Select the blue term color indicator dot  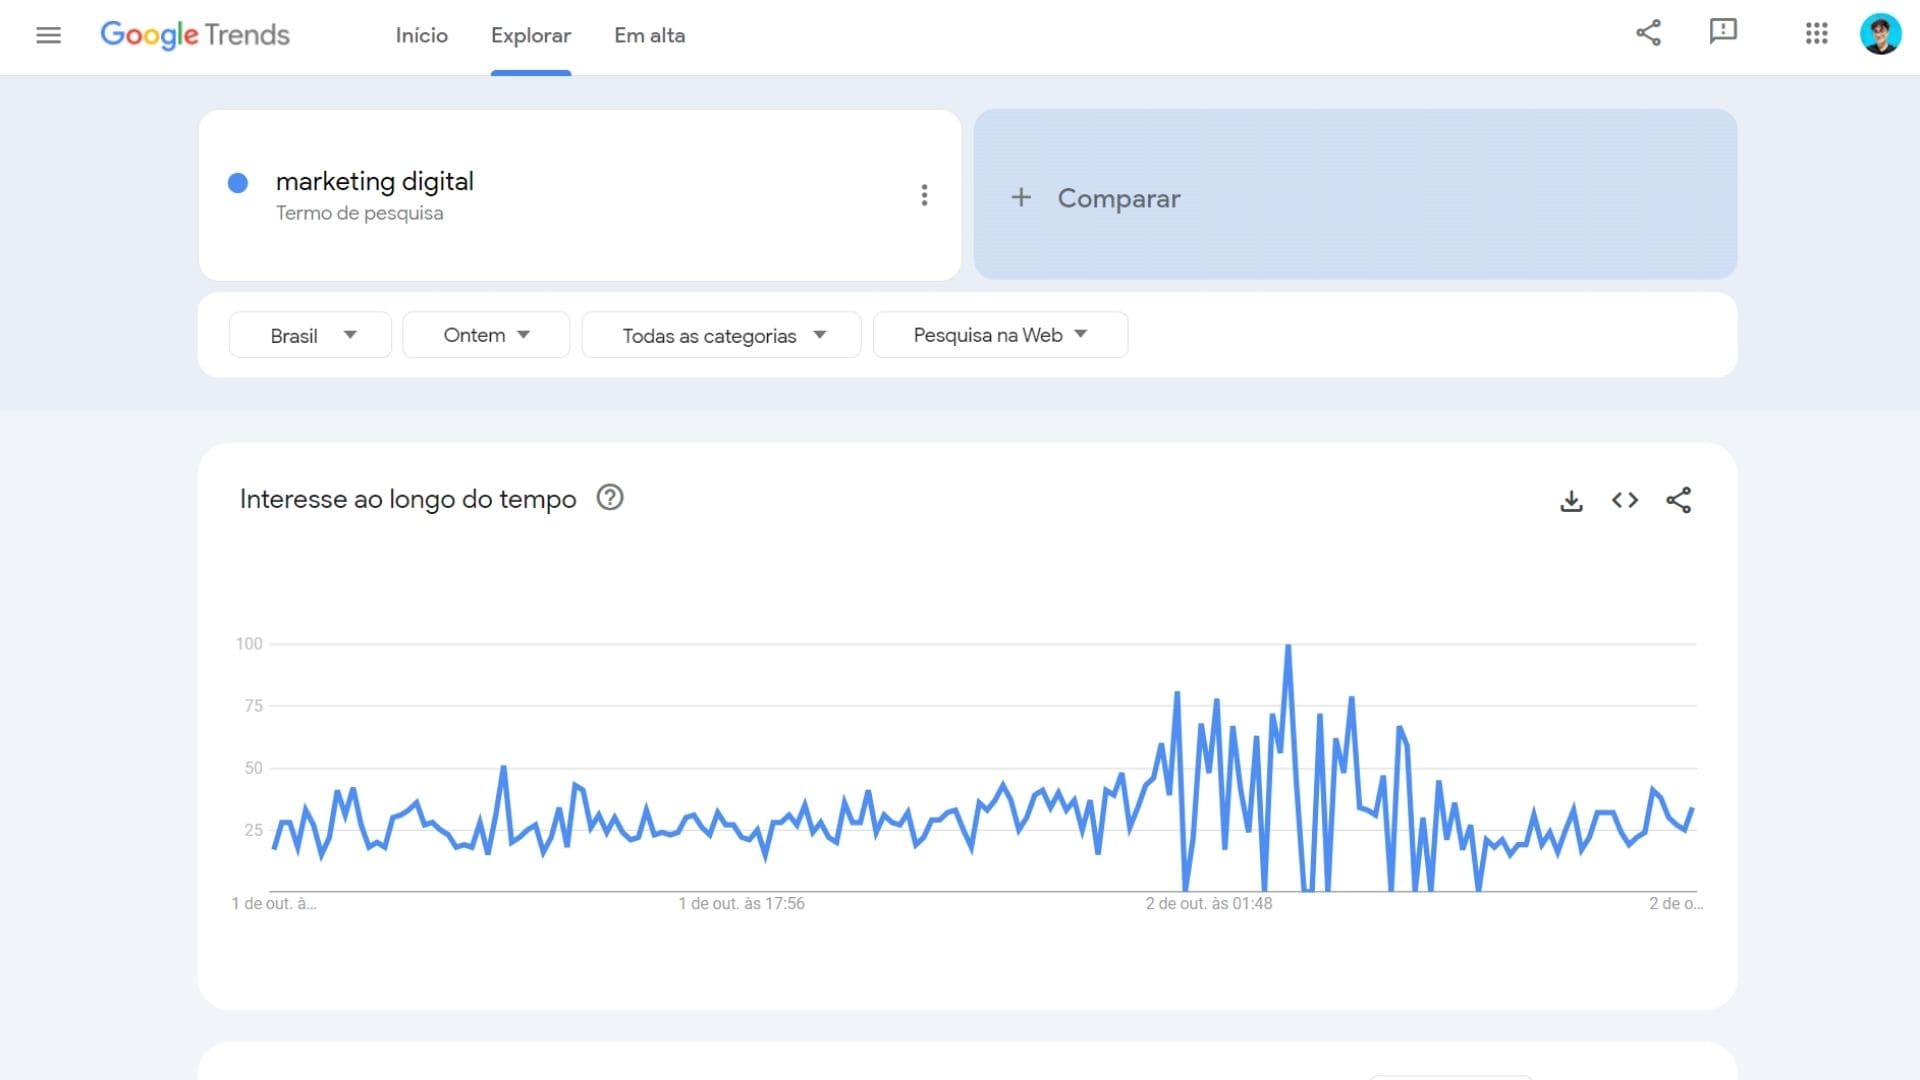(x=237, y=182)
